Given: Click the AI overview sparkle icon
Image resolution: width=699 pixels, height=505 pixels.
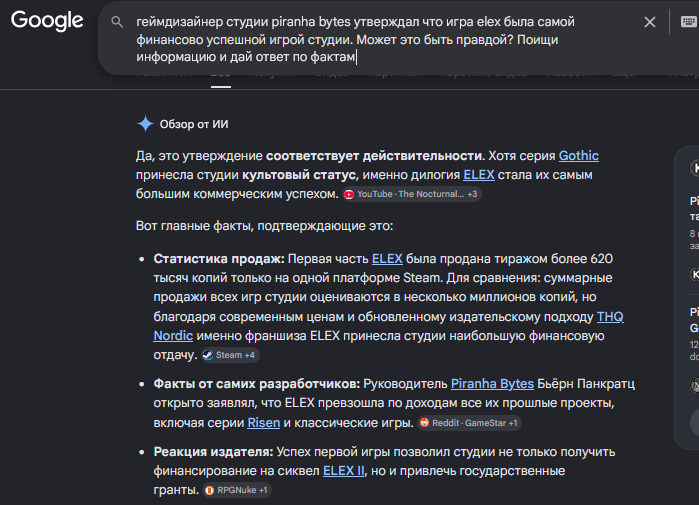Looking at the screenshot, I should click(145, 124).
